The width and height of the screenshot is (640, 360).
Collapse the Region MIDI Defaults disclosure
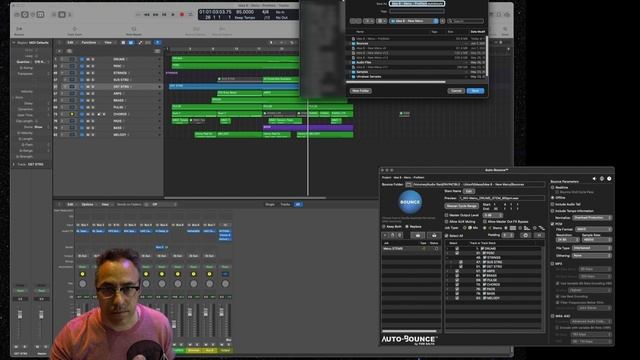(x=14, y=42)
